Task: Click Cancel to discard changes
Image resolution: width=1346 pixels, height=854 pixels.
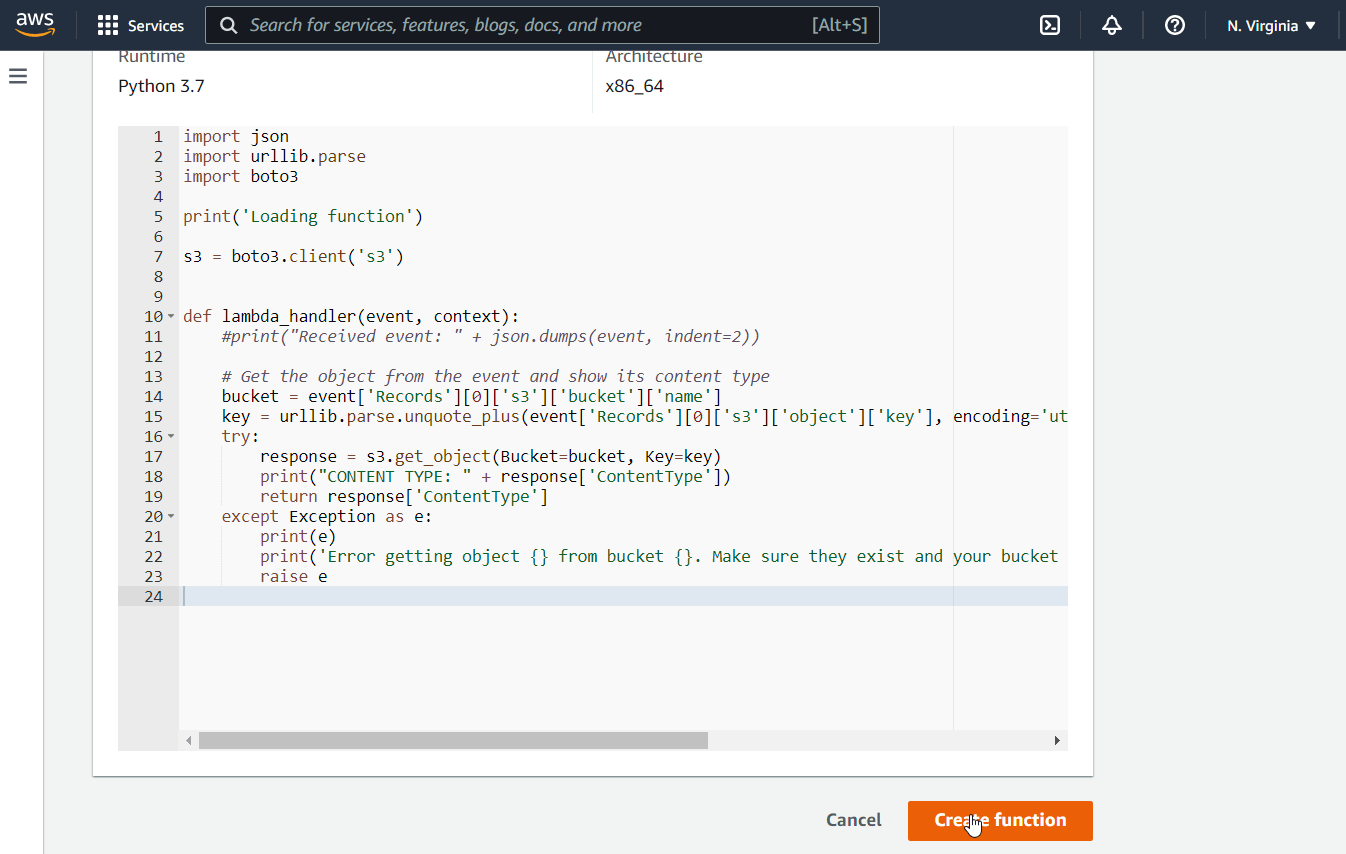Action: point(853,819)
